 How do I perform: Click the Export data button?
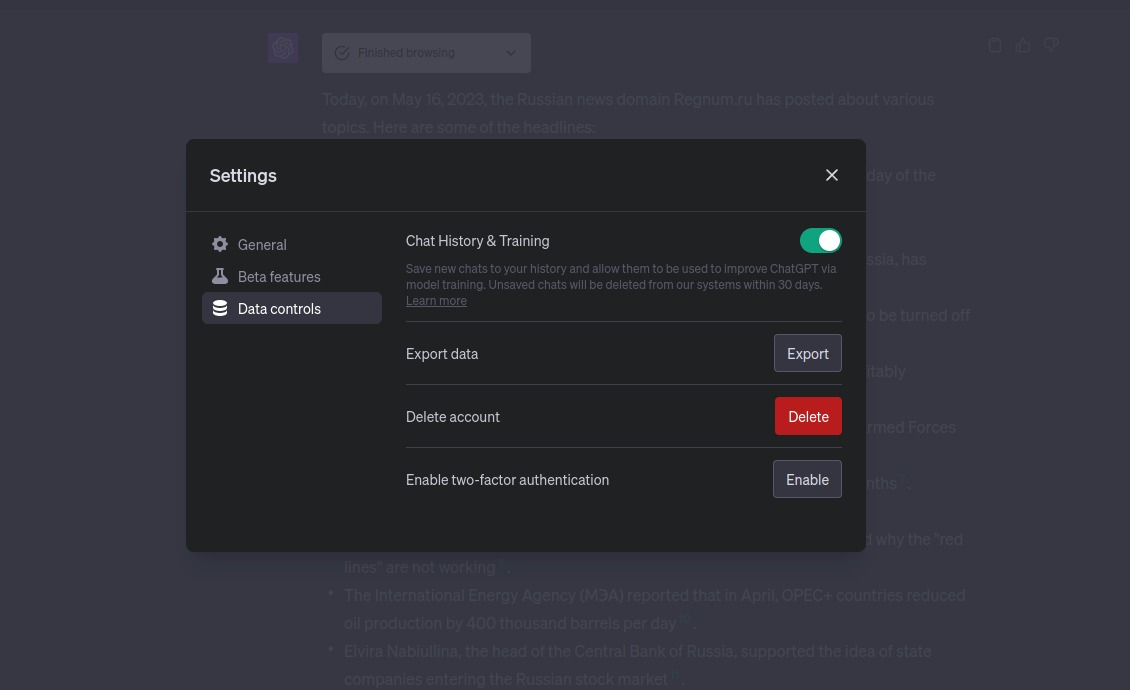(x=807, y=353)
